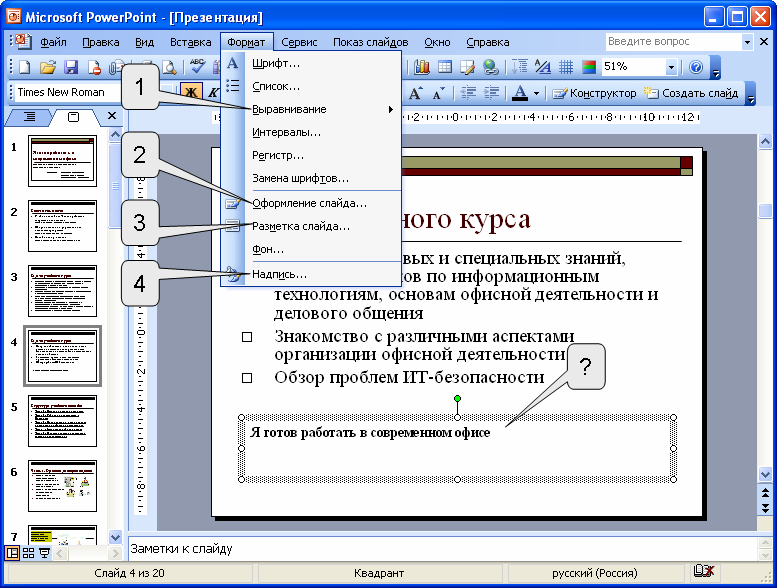Open the Сервис menu
Viewport: 777px width, 588px height.
(x=299, y=42)
